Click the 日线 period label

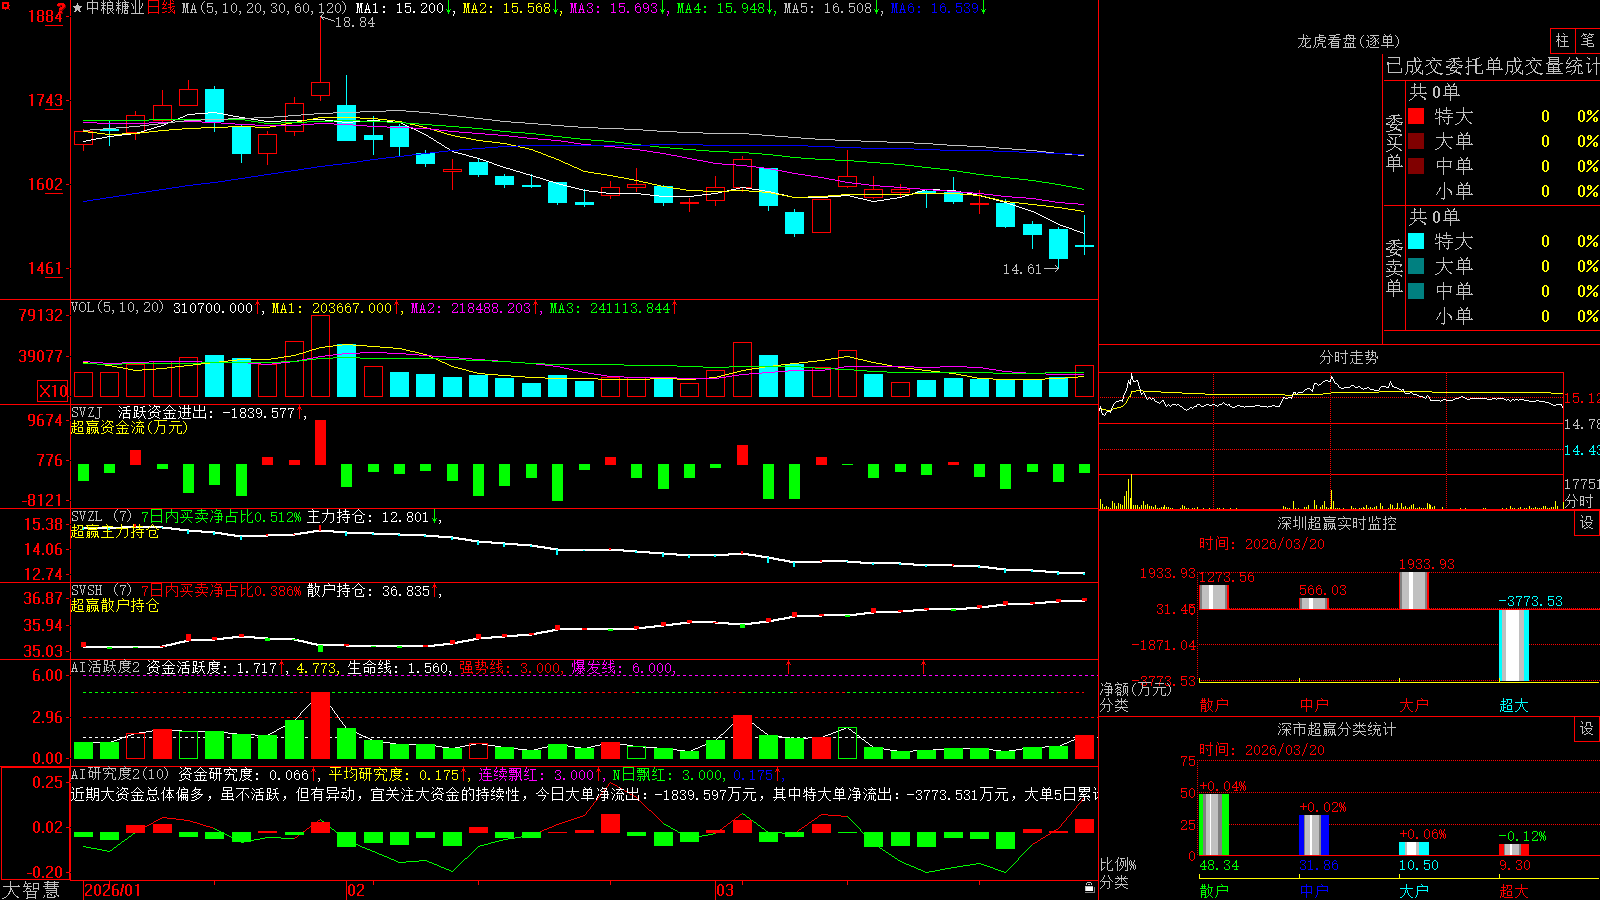click(x=161, y=8)
